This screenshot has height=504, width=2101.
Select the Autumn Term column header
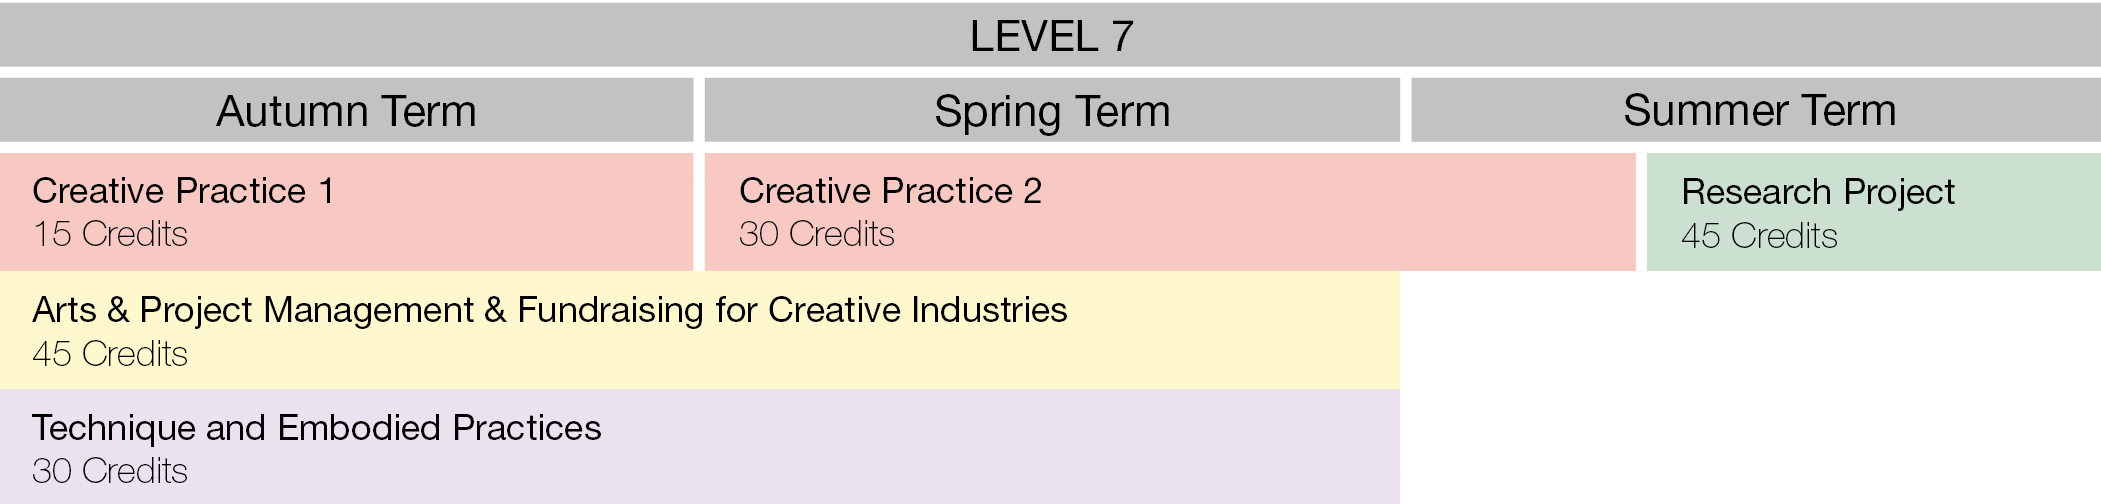(x=346, y=111)
